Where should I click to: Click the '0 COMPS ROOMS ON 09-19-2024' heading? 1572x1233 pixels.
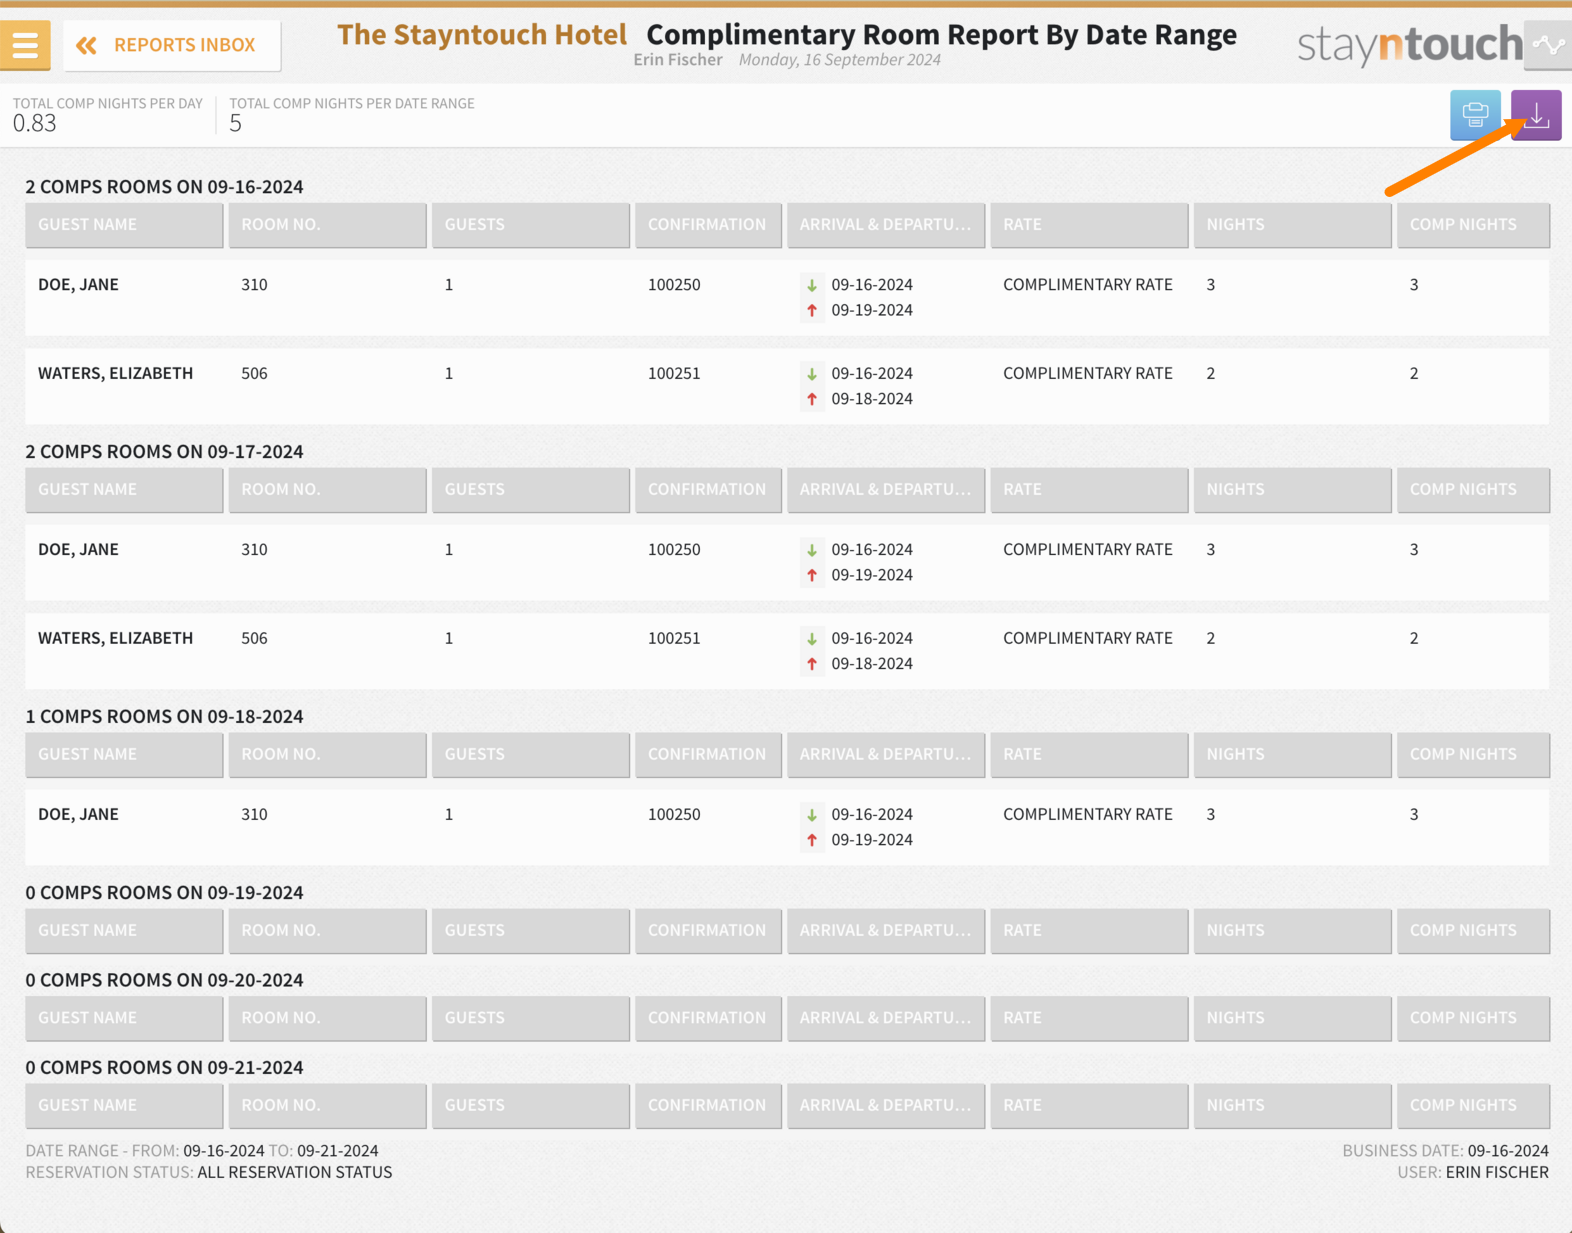[164, 893]
